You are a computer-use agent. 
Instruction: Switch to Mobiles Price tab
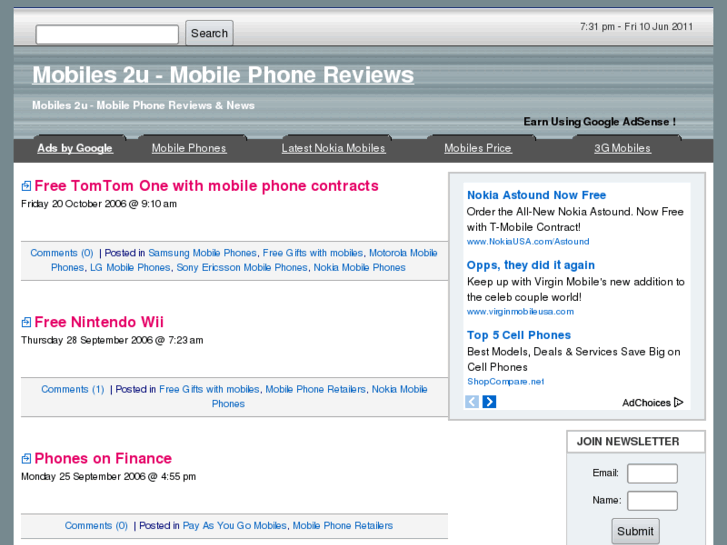pos(478,148)
